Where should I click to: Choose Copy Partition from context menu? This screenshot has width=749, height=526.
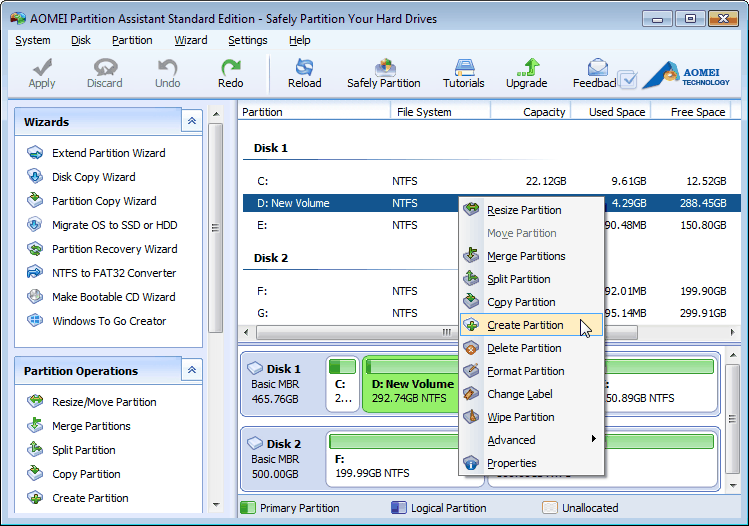(x=531, y=302)
